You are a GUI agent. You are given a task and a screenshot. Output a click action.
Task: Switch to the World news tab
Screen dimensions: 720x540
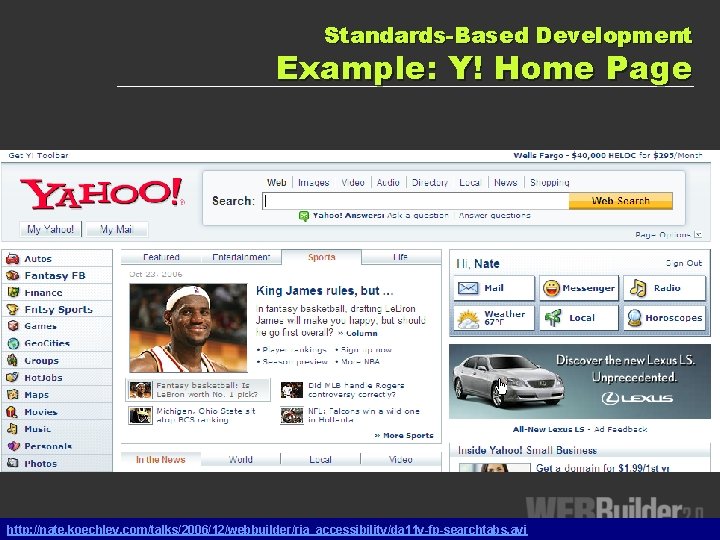click(241, 460)
